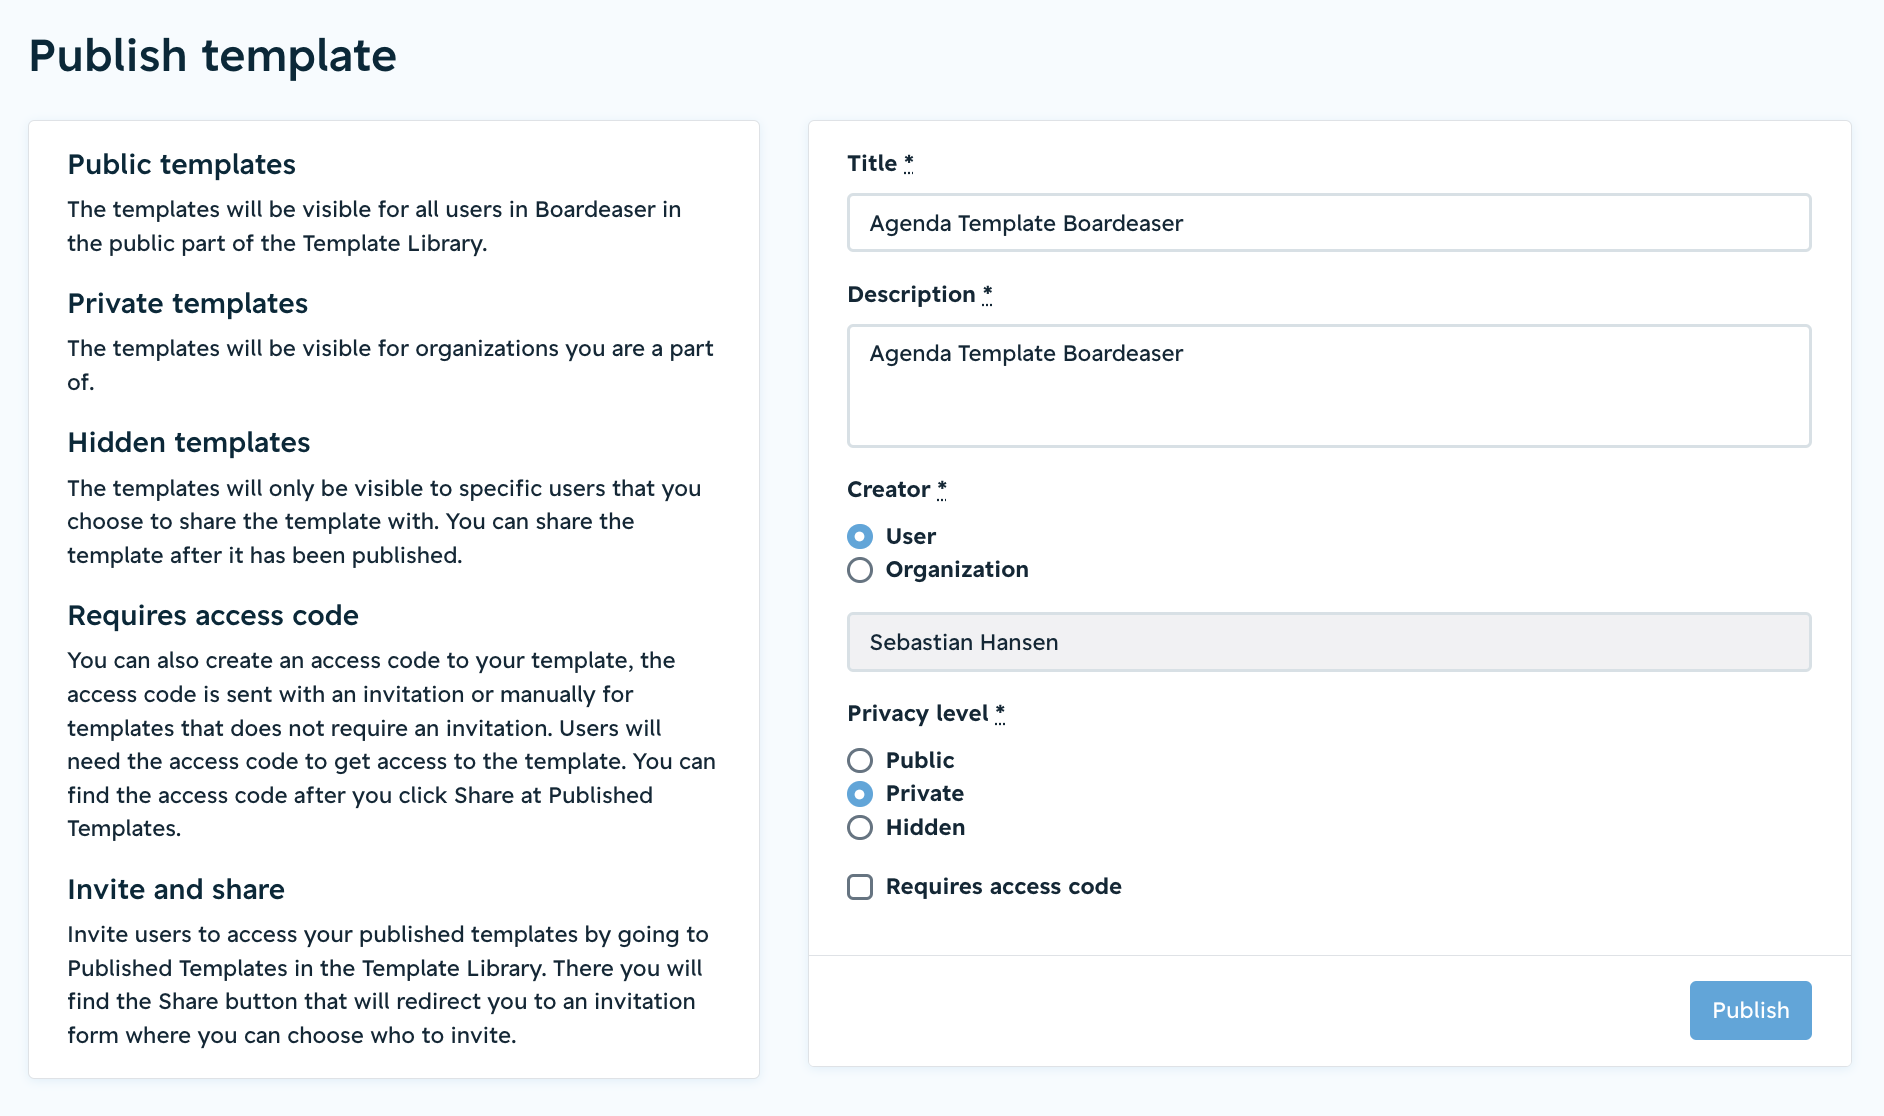
Task: Click the Public templates heading
Action: coord(181,164)
